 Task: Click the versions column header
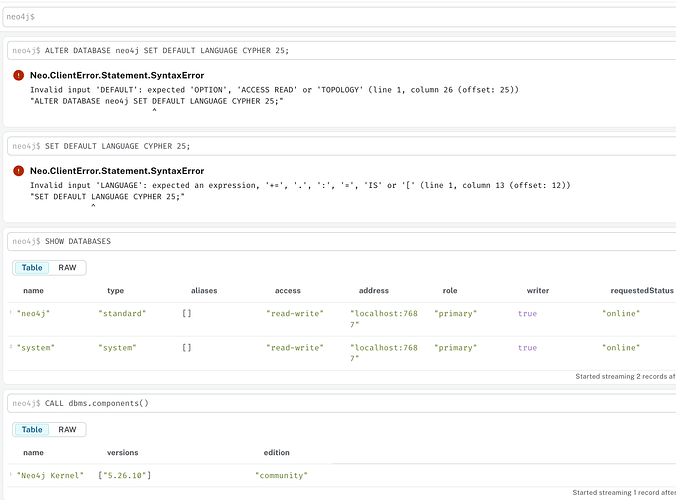click(122, 453)
